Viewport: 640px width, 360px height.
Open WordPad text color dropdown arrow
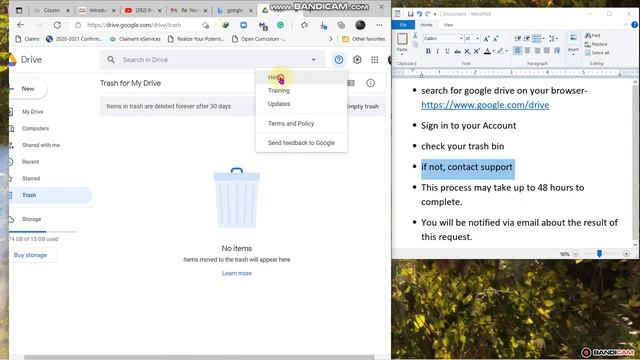[x=493, y=51]
